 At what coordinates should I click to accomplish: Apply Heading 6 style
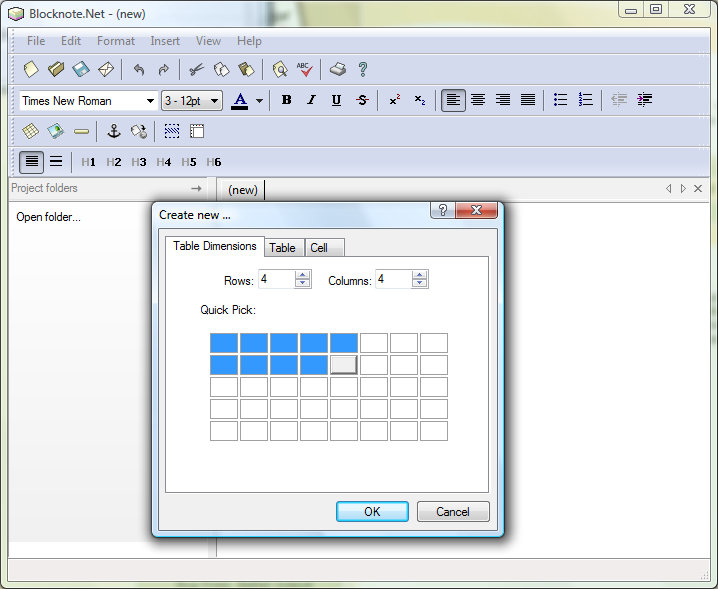click(x=214, y=162)
